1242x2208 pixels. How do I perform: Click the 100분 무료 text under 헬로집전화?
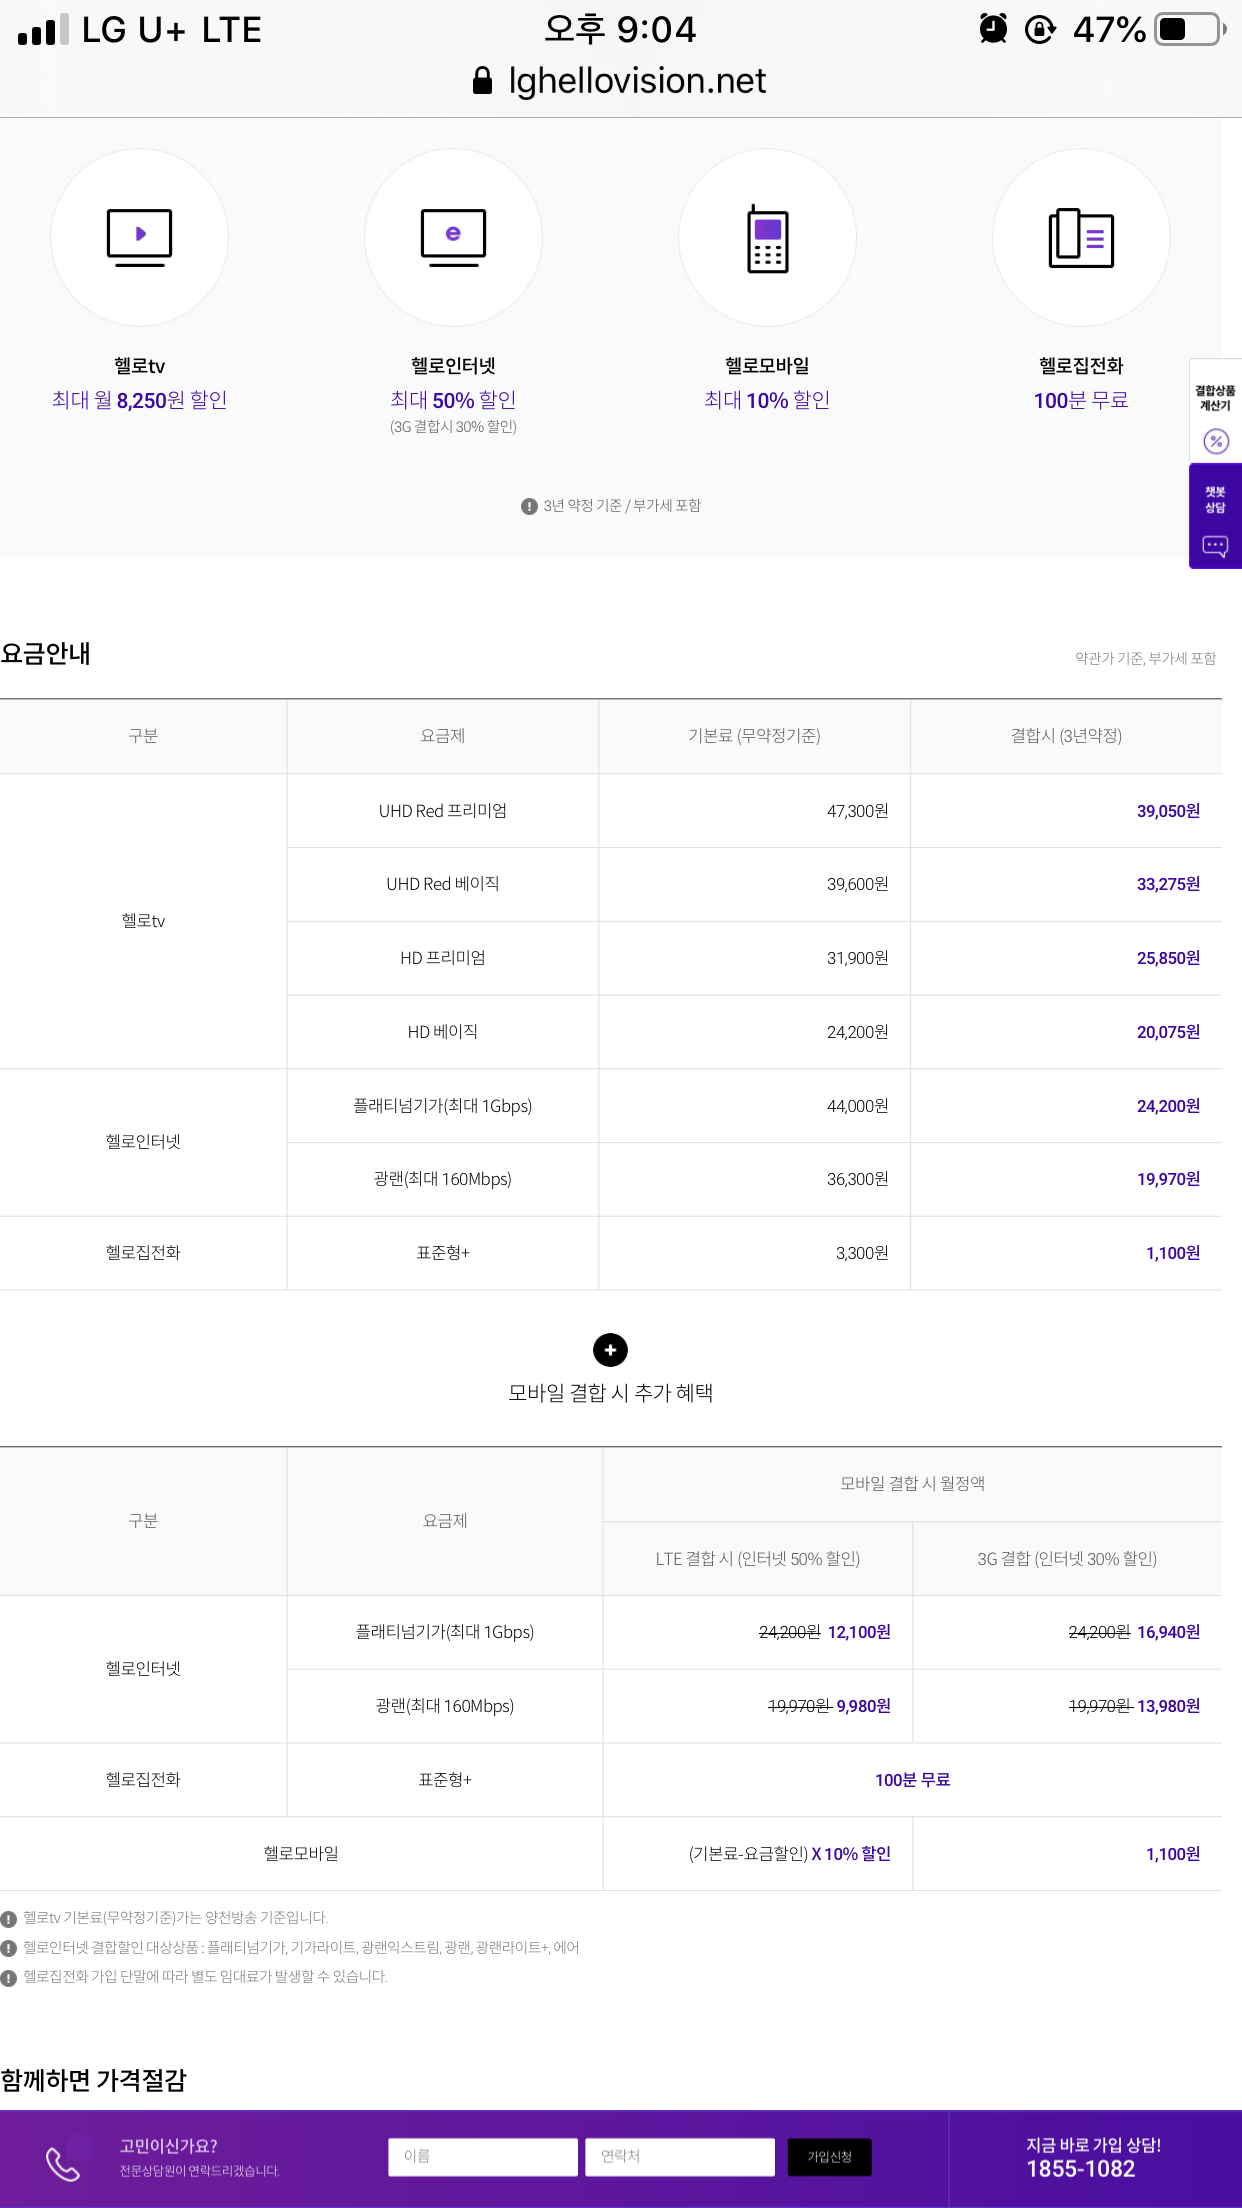pos(1081,400)
